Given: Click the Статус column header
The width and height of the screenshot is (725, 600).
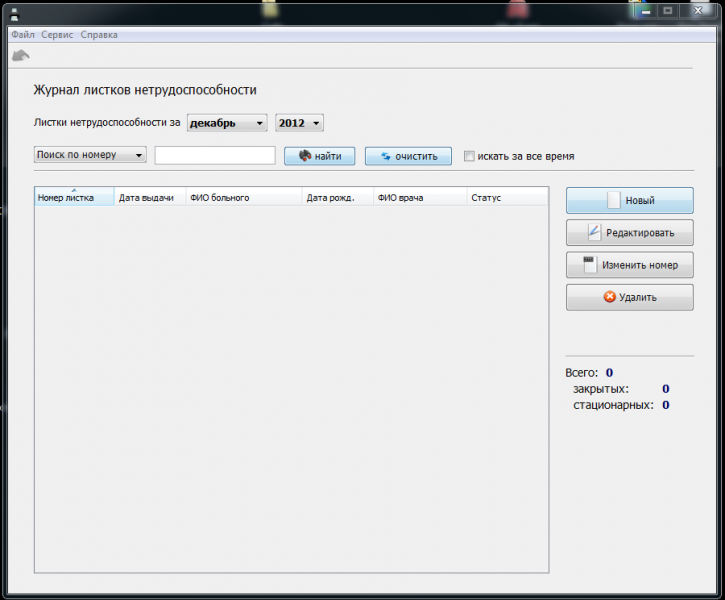Looking at the screenshot, I should (507, 197).
